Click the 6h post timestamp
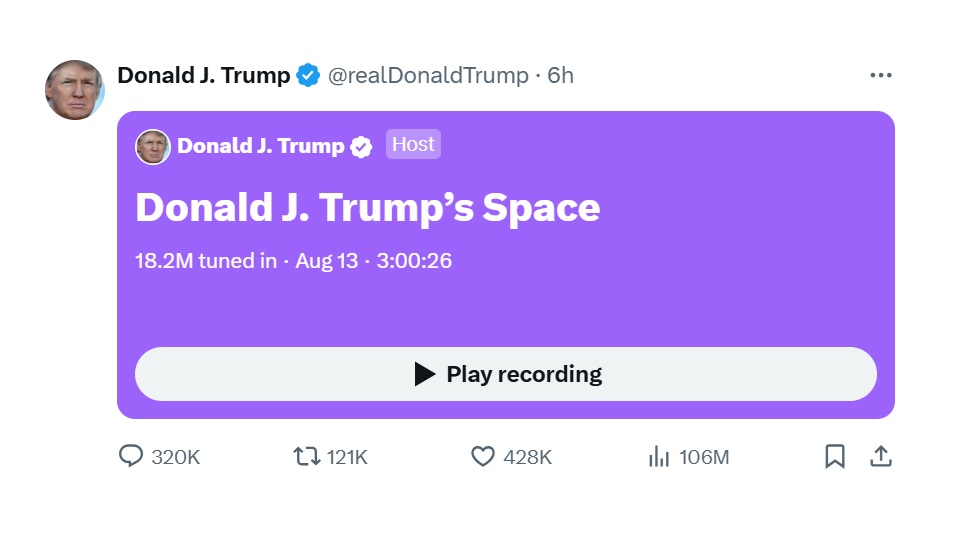This screenshot has width=964, height=543. point(561,75)
